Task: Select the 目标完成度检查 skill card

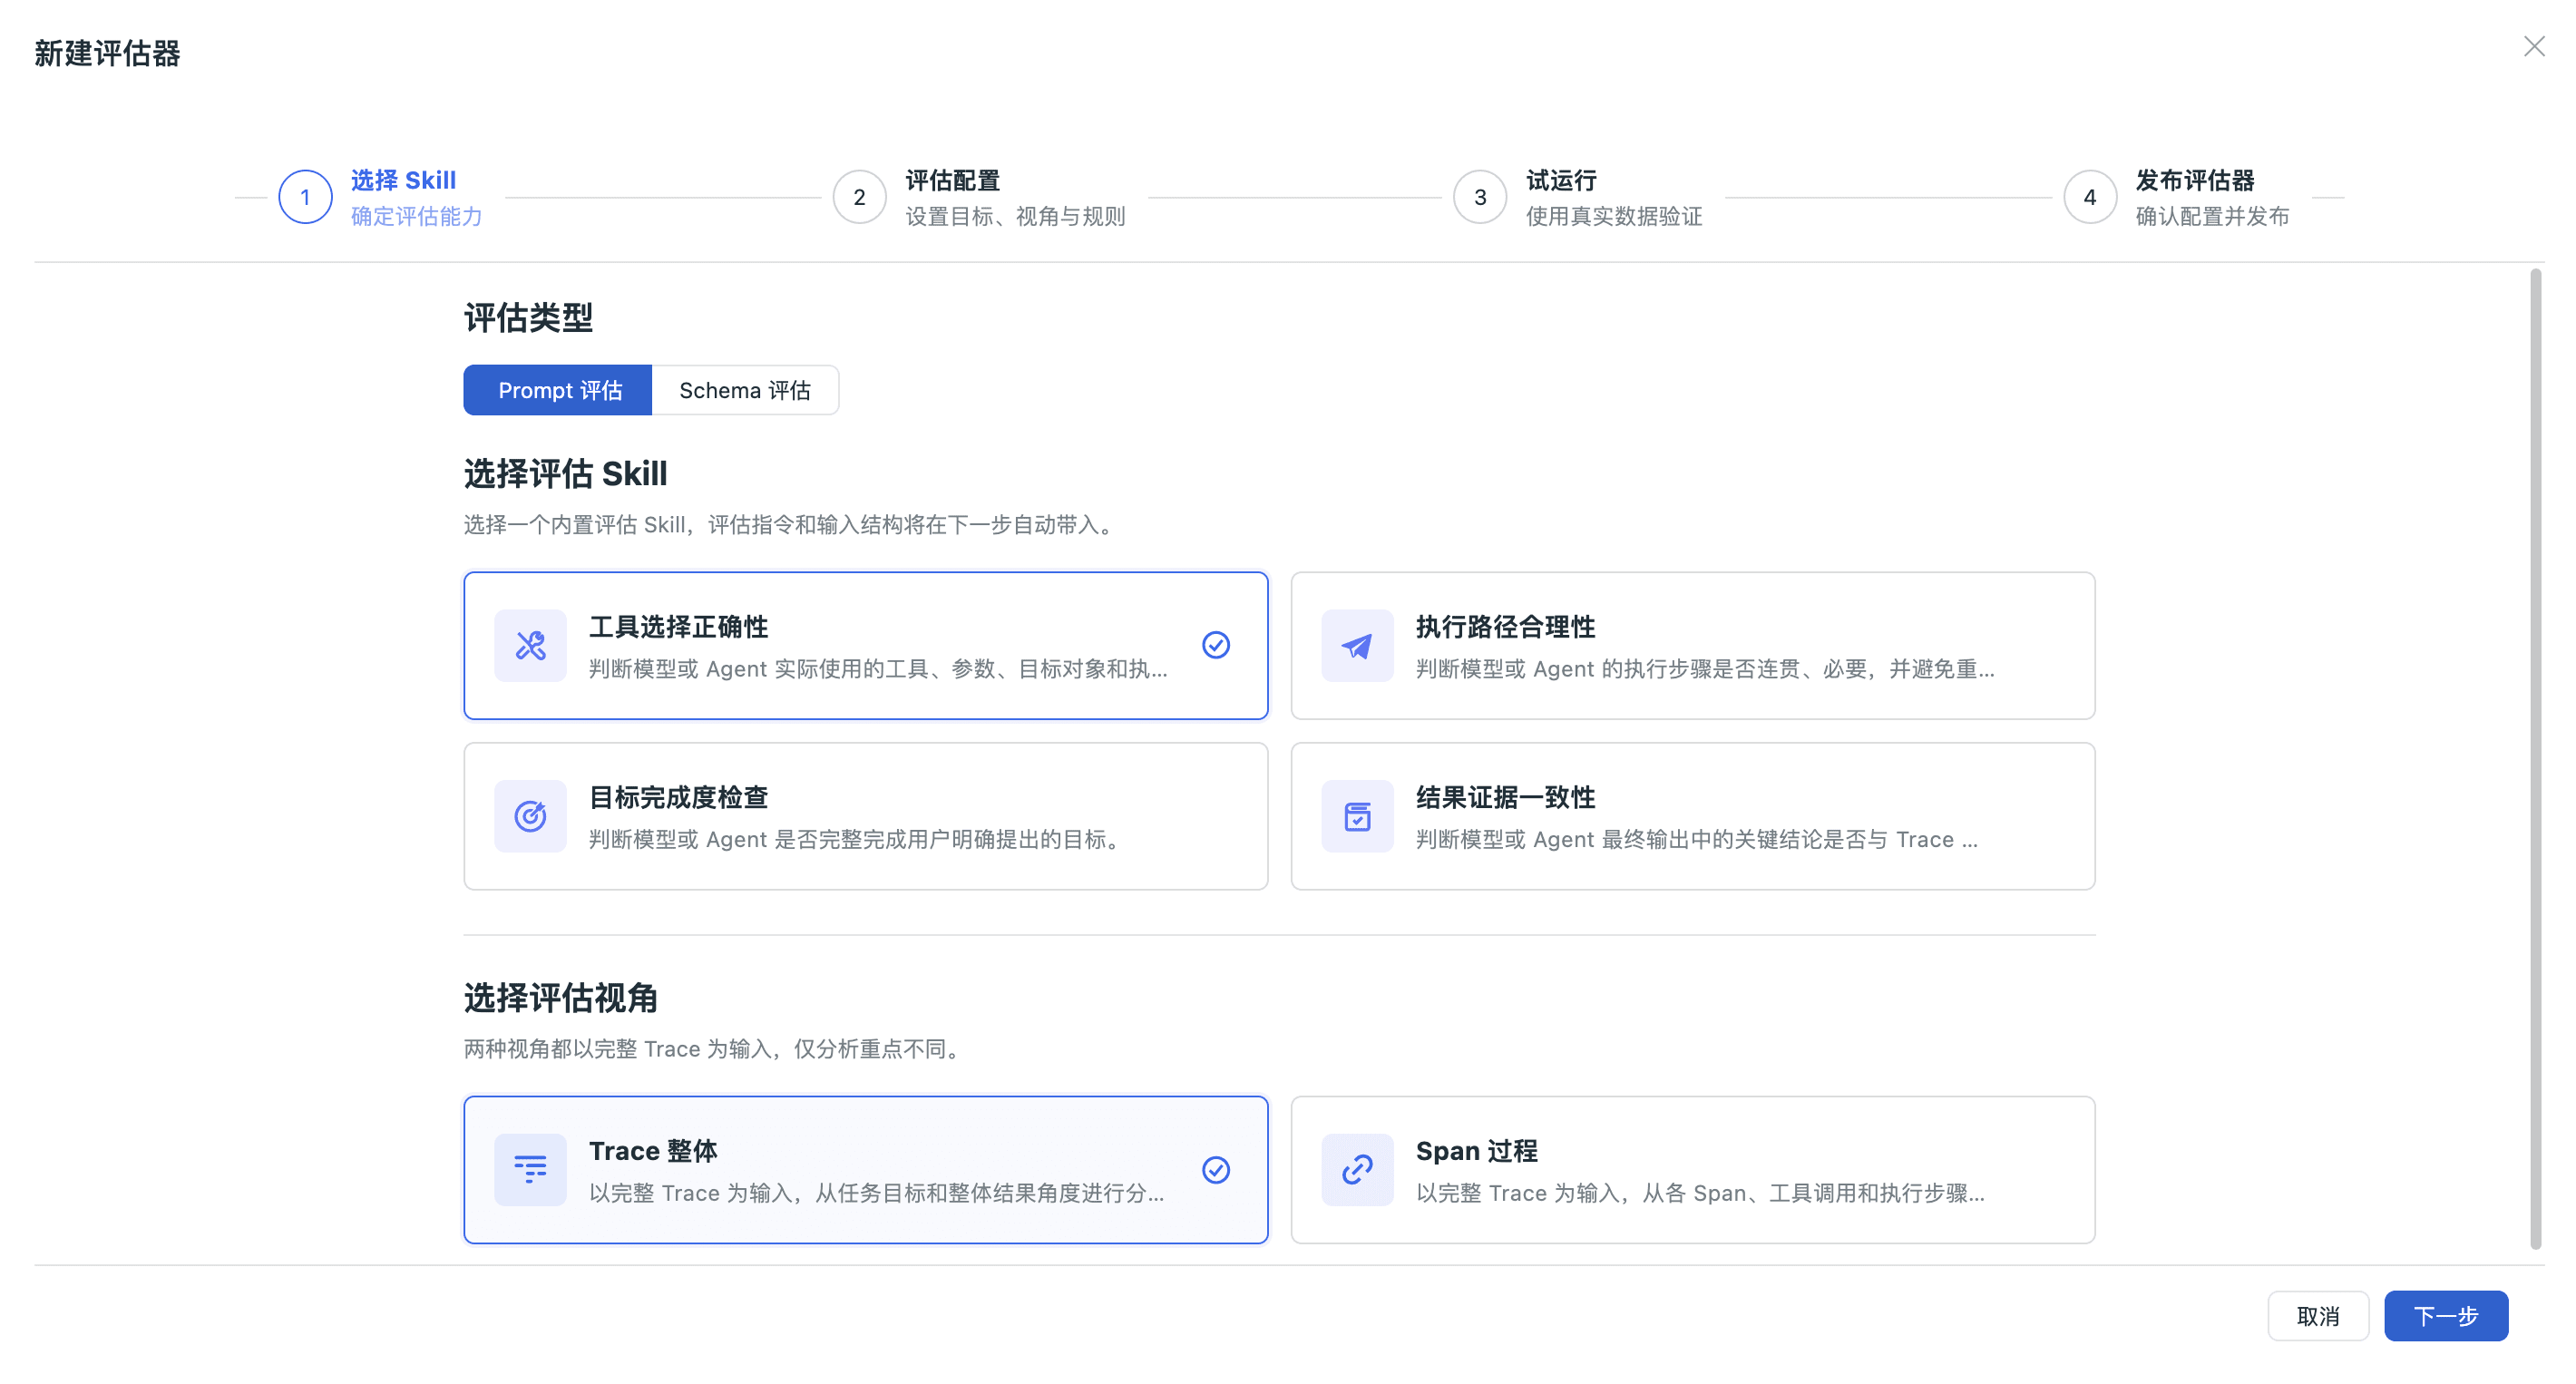Action: point(866,816)
